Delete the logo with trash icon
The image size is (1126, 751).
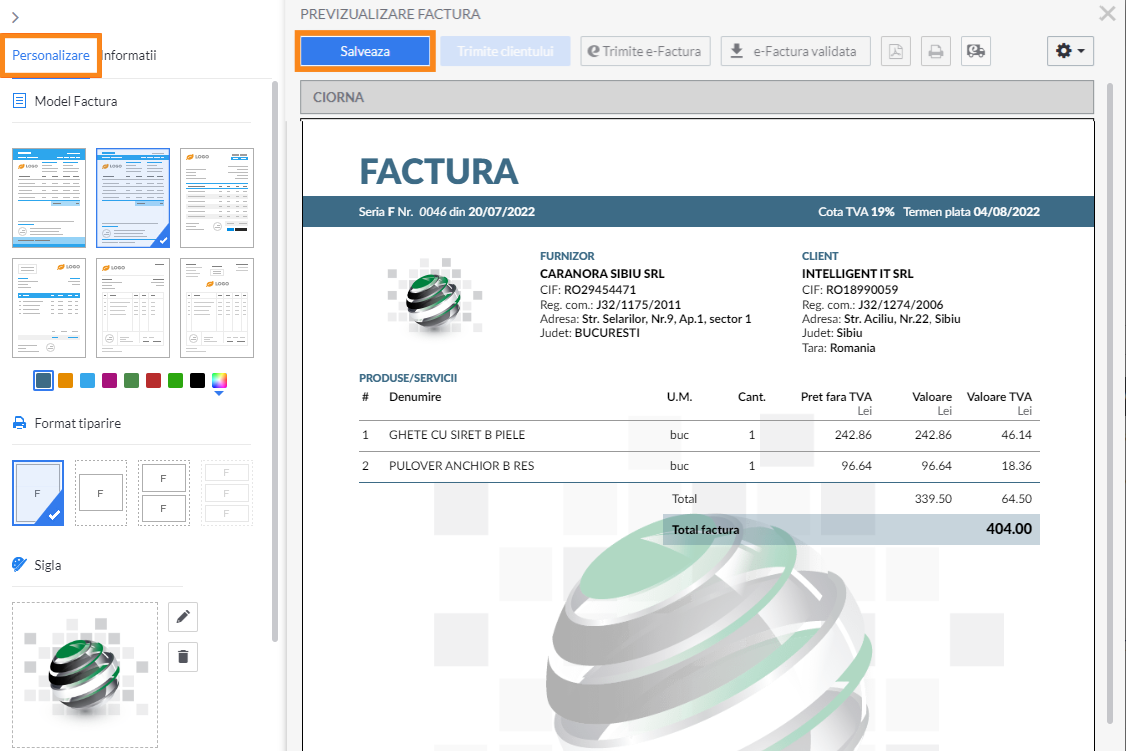tap(183, 656)
